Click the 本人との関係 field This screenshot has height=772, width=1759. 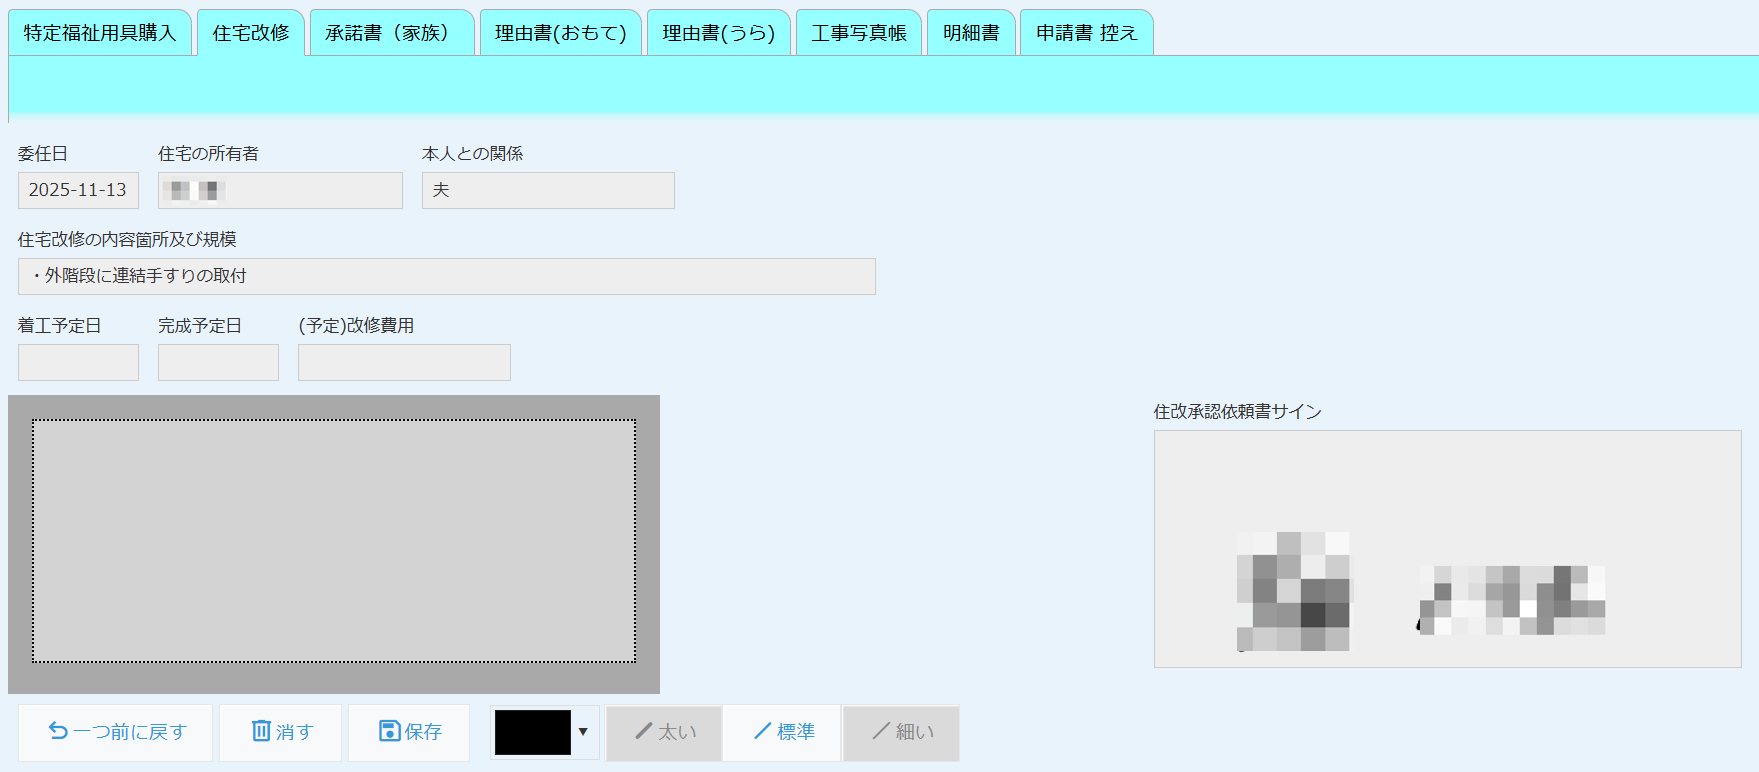click(548, 190)
